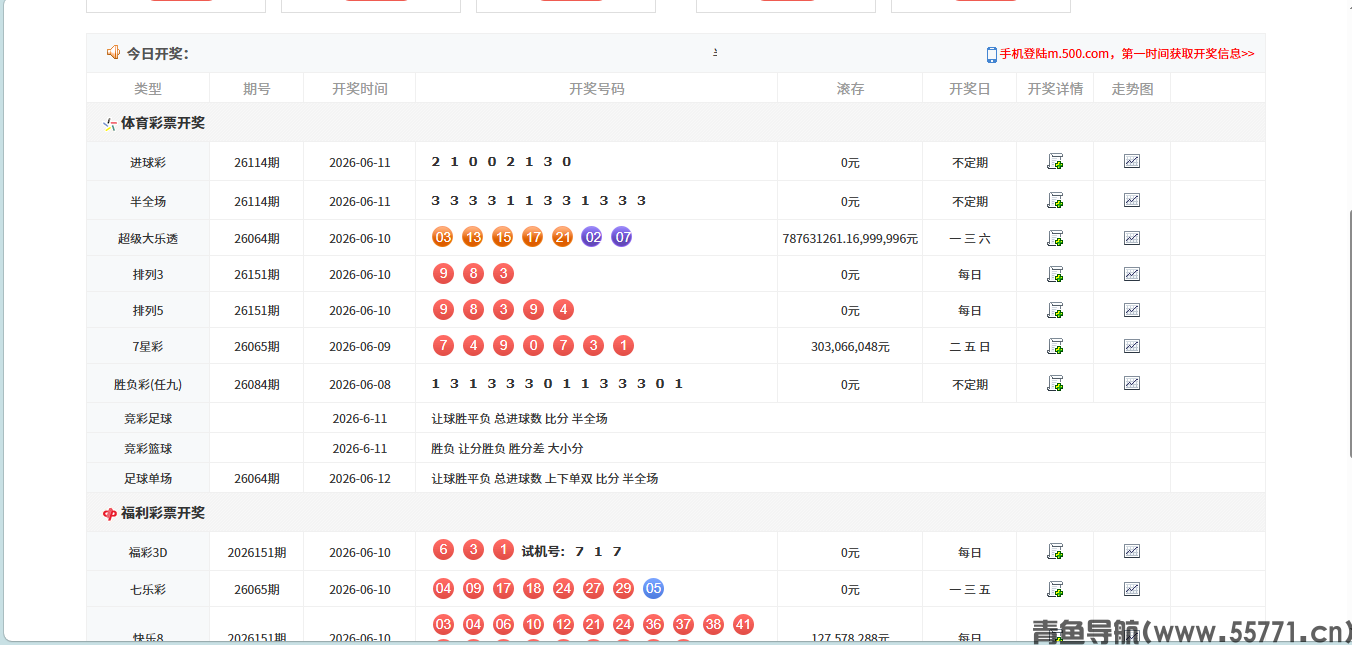Click the 走势图 column header
The height and width of the screenshot is (645, 1352).
[x=1132, y=89]
